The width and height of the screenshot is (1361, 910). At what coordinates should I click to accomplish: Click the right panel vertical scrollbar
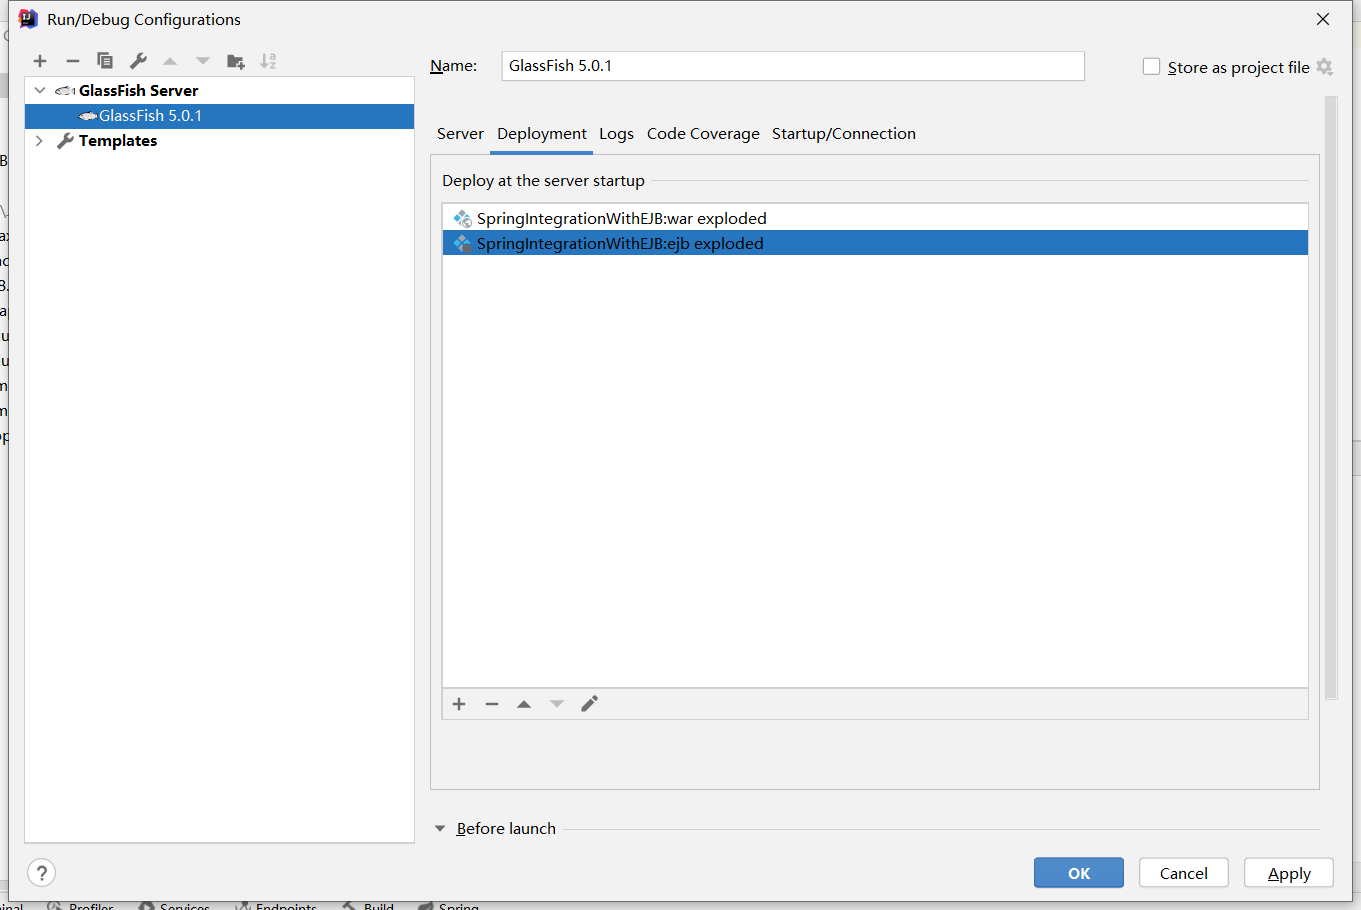click(1331, 397)
